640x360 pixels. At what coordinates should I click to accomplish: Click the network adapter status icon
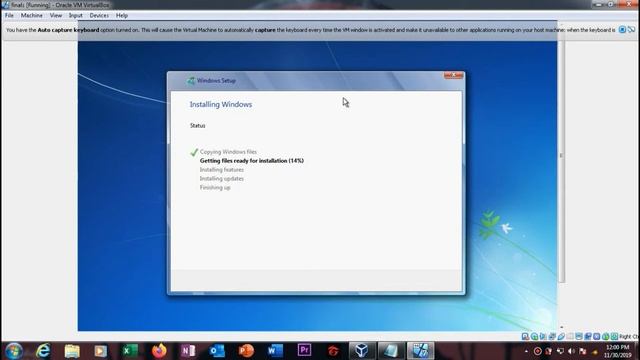552,336
